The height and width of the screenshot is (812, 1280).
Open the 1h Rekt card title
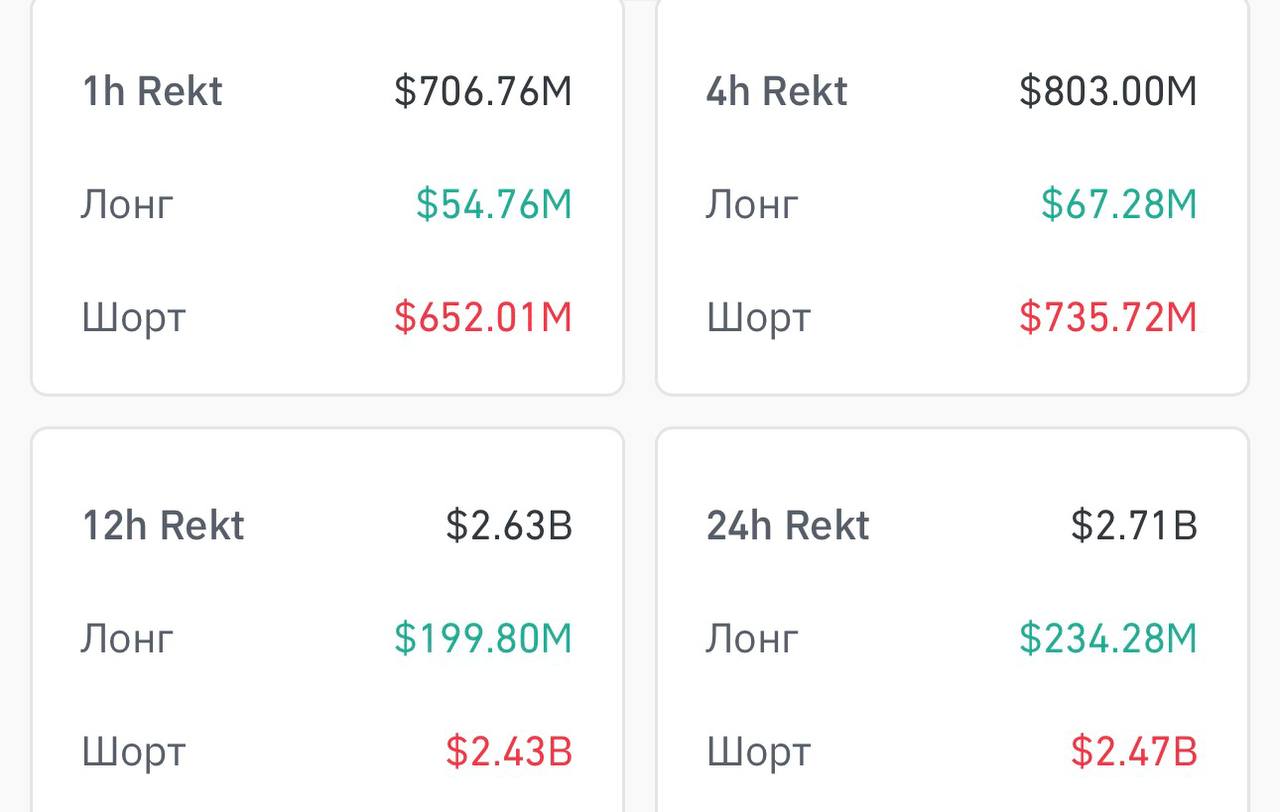coord(152,91)
